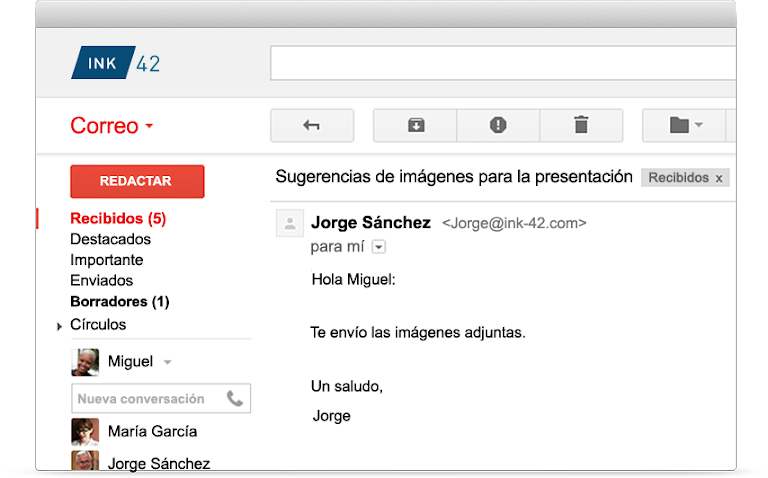Screen dimensions: 768x478
Task: Click the phone call icon
Action: 235,399
